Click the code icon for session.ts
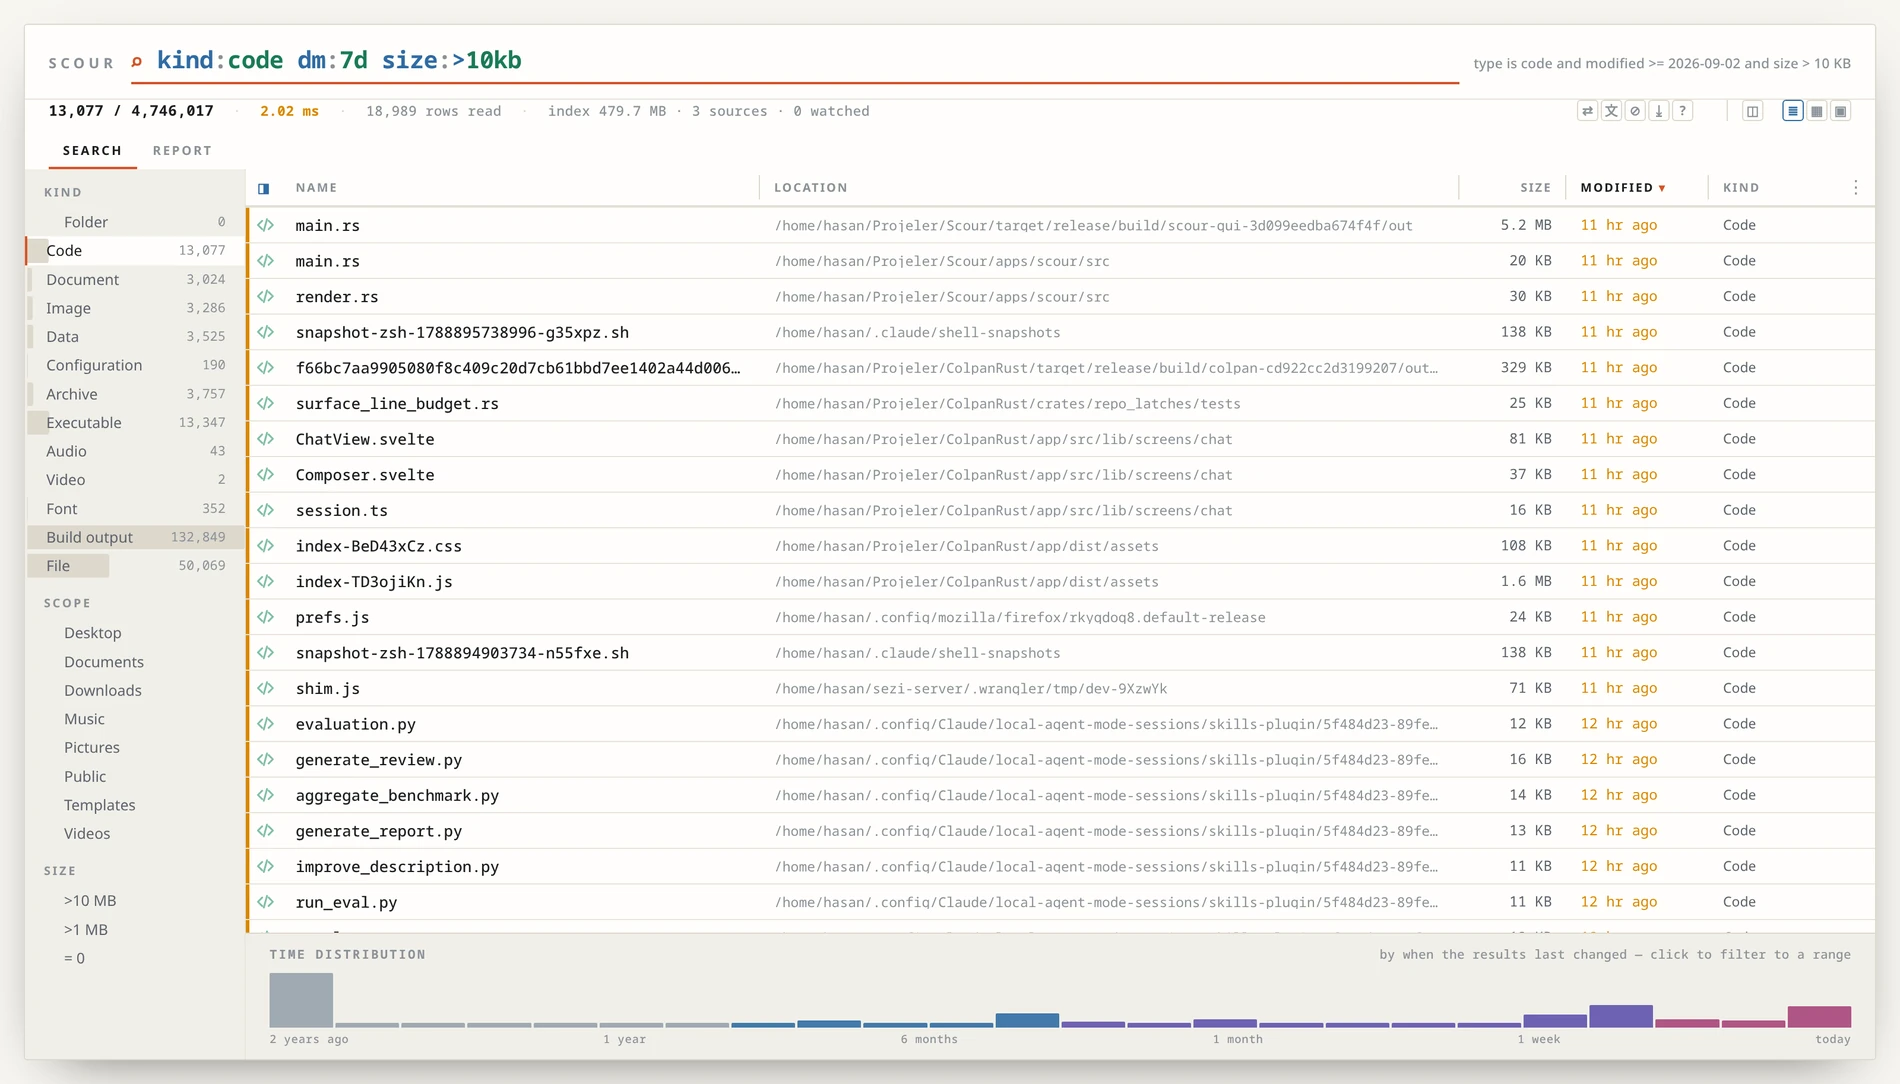Screen dimensions: 1900x1084 click(265, 510)
